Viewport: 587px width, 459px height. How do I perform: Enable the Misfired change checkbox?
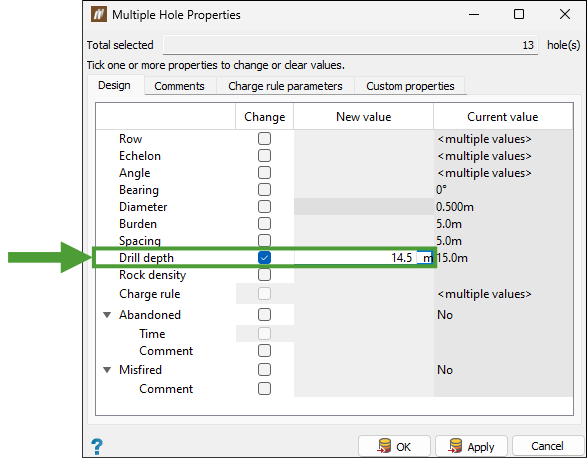[264, 370]
